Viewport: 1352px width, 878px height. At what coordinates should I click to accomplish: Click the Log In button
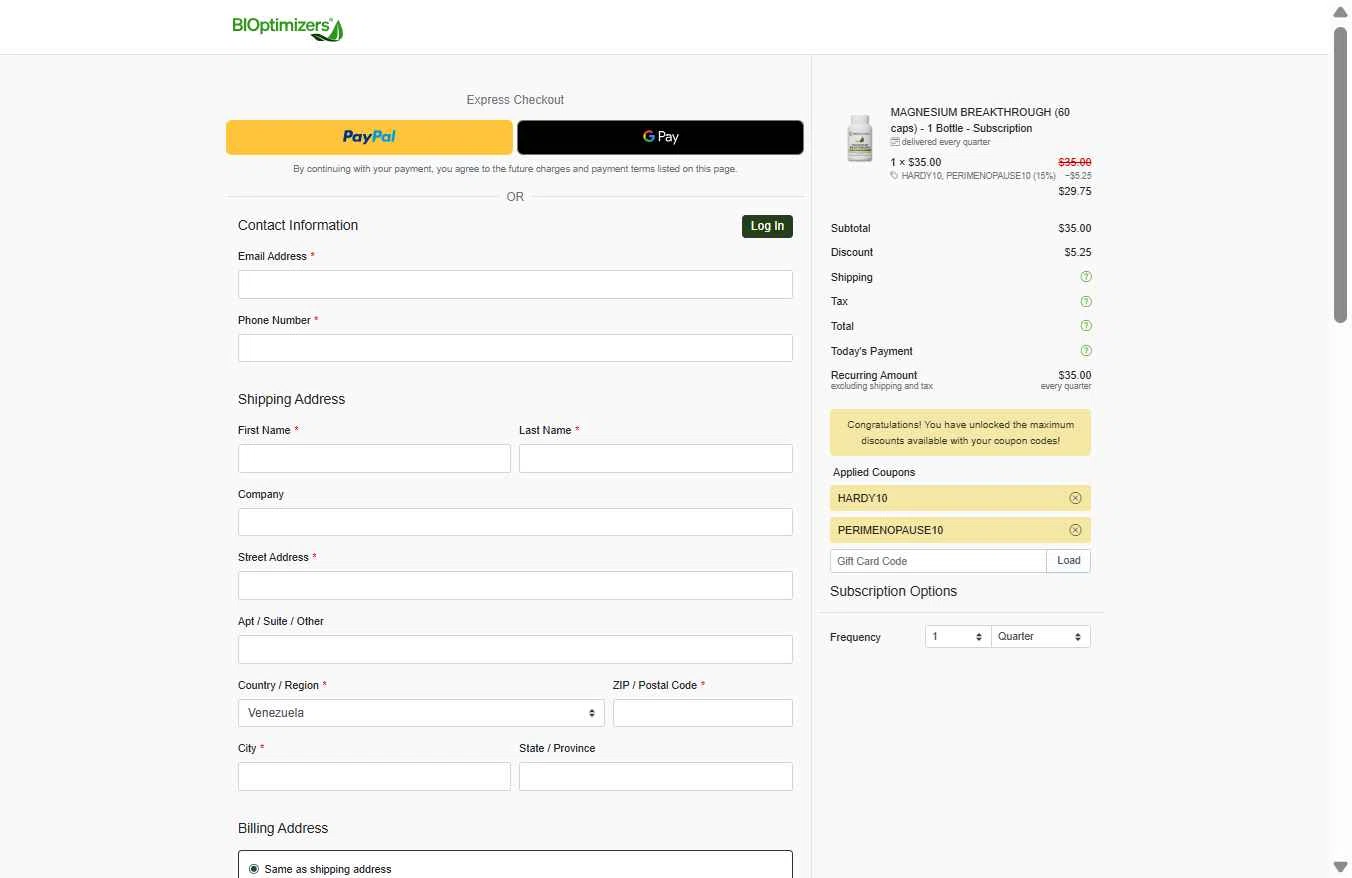coord(767,226)
